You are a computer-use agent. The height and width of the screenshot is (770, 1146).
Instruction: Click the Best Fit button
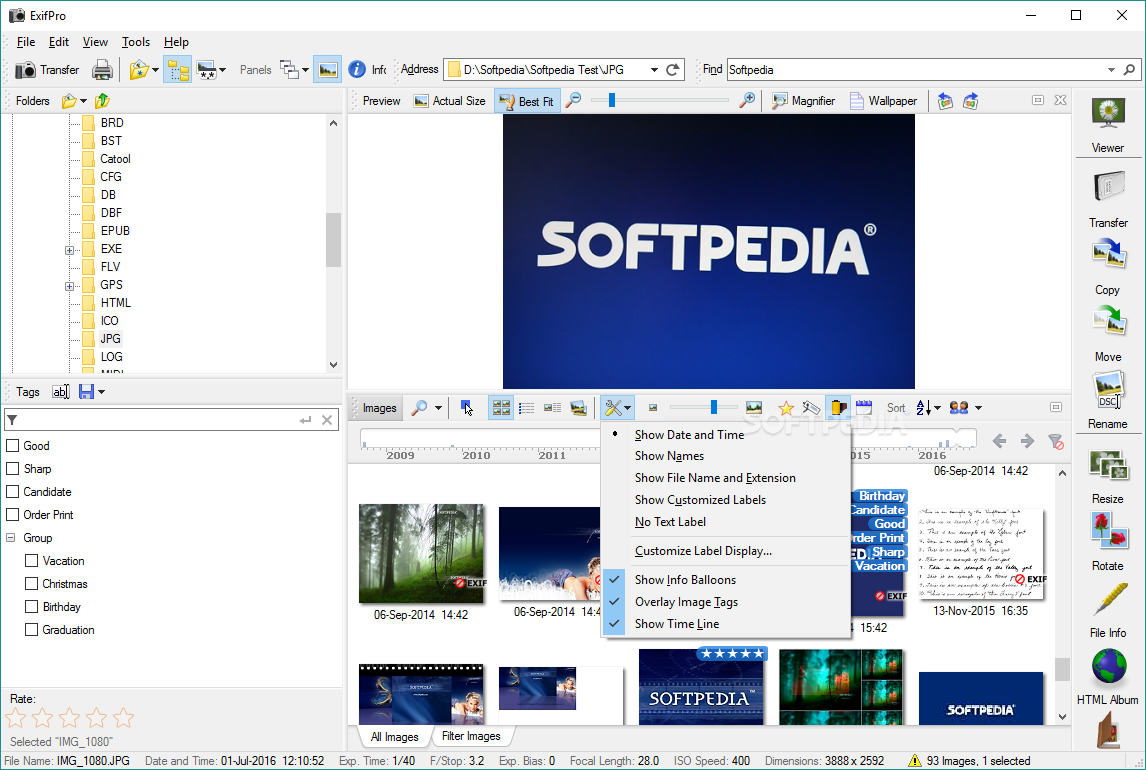pyautogui.click(x=527, y=101)
